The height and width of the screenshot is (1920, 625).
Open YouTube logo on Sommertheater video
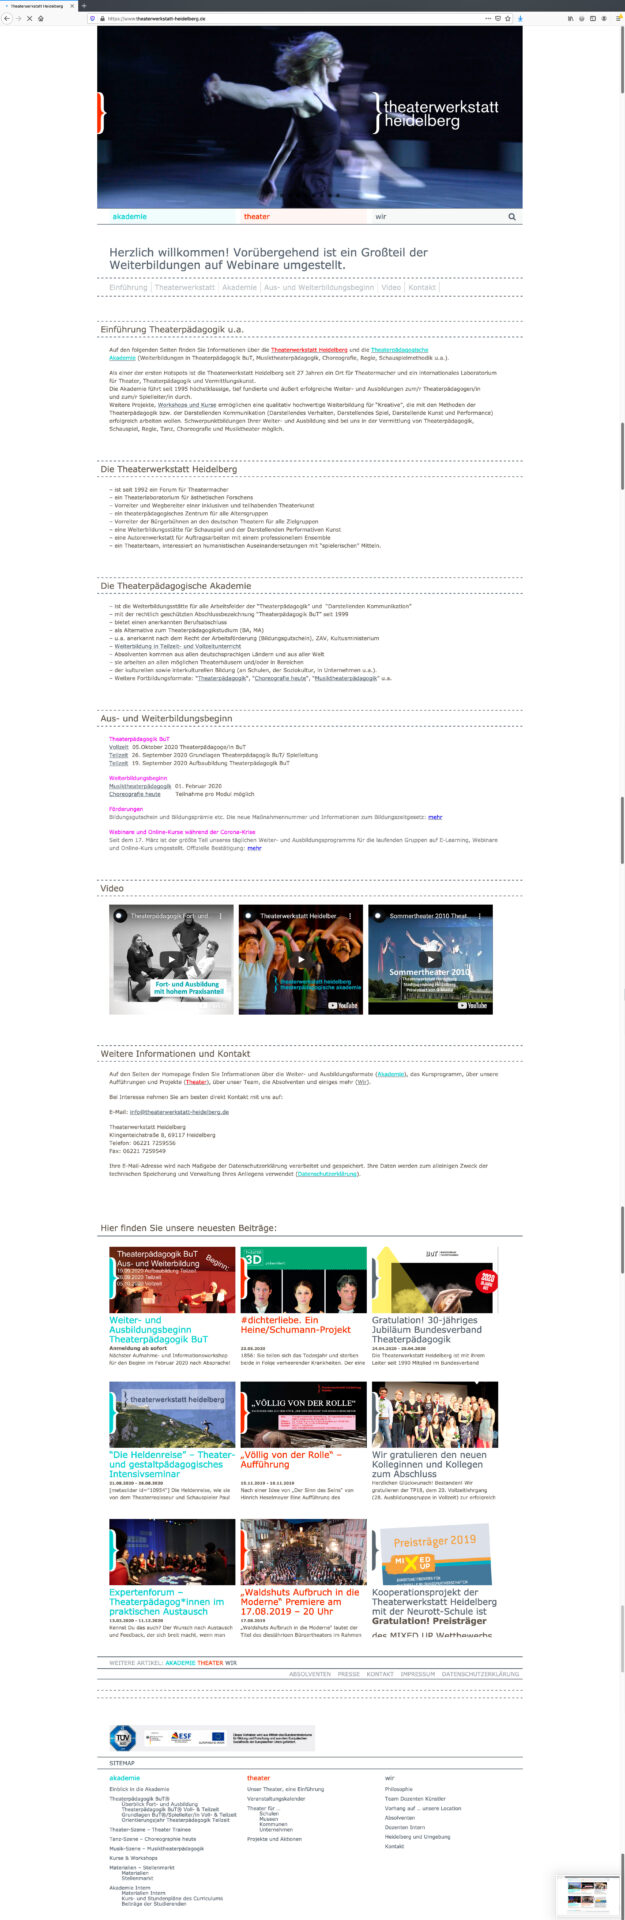pyautogui.click(x=473, y=1005)
